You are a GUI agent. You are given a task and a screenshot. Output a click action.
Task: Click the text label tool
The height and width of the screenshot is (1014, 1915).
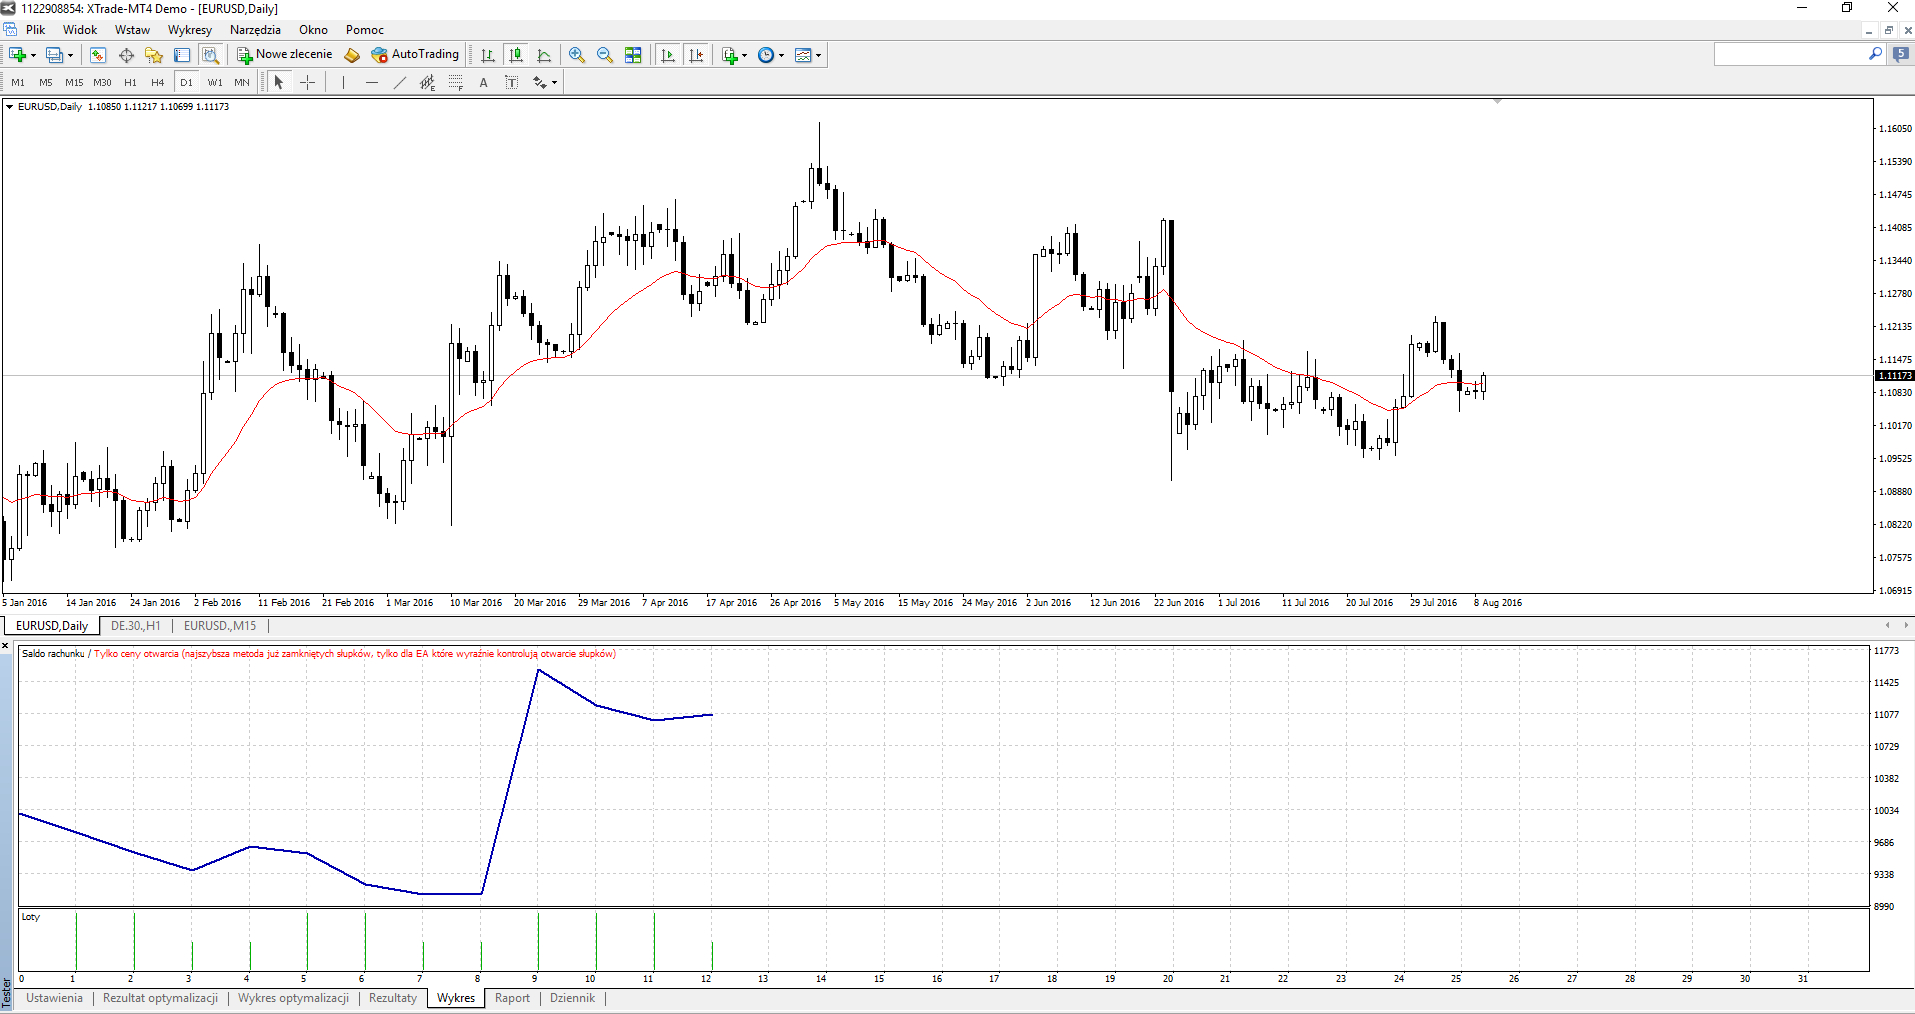click(484, 83)
